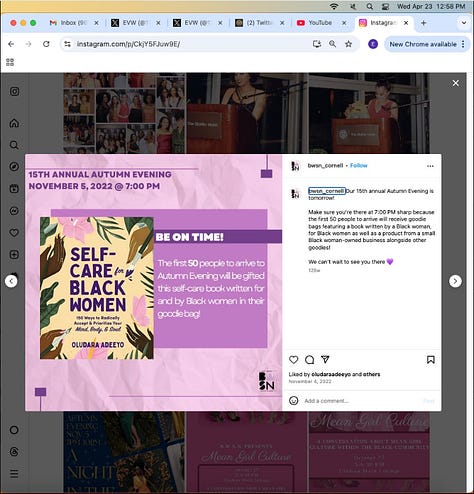Open bwsn_cornell profile from post header
The width and height of the screenshot is (474, 494).
point(325,165)
